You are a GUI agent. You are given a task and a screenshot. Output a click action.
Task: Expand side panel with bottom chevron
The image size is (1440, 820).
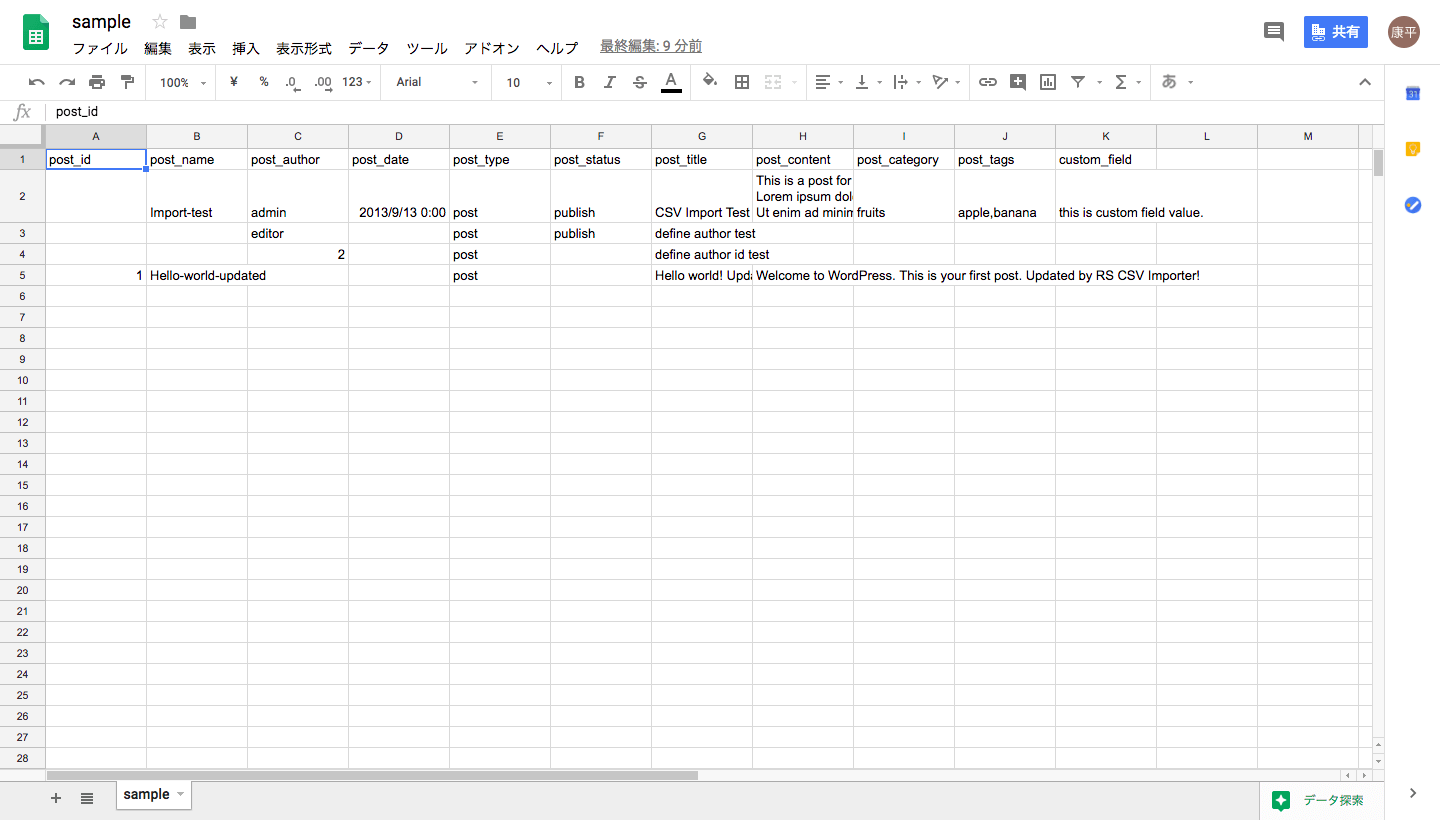tap(1413, 793)
